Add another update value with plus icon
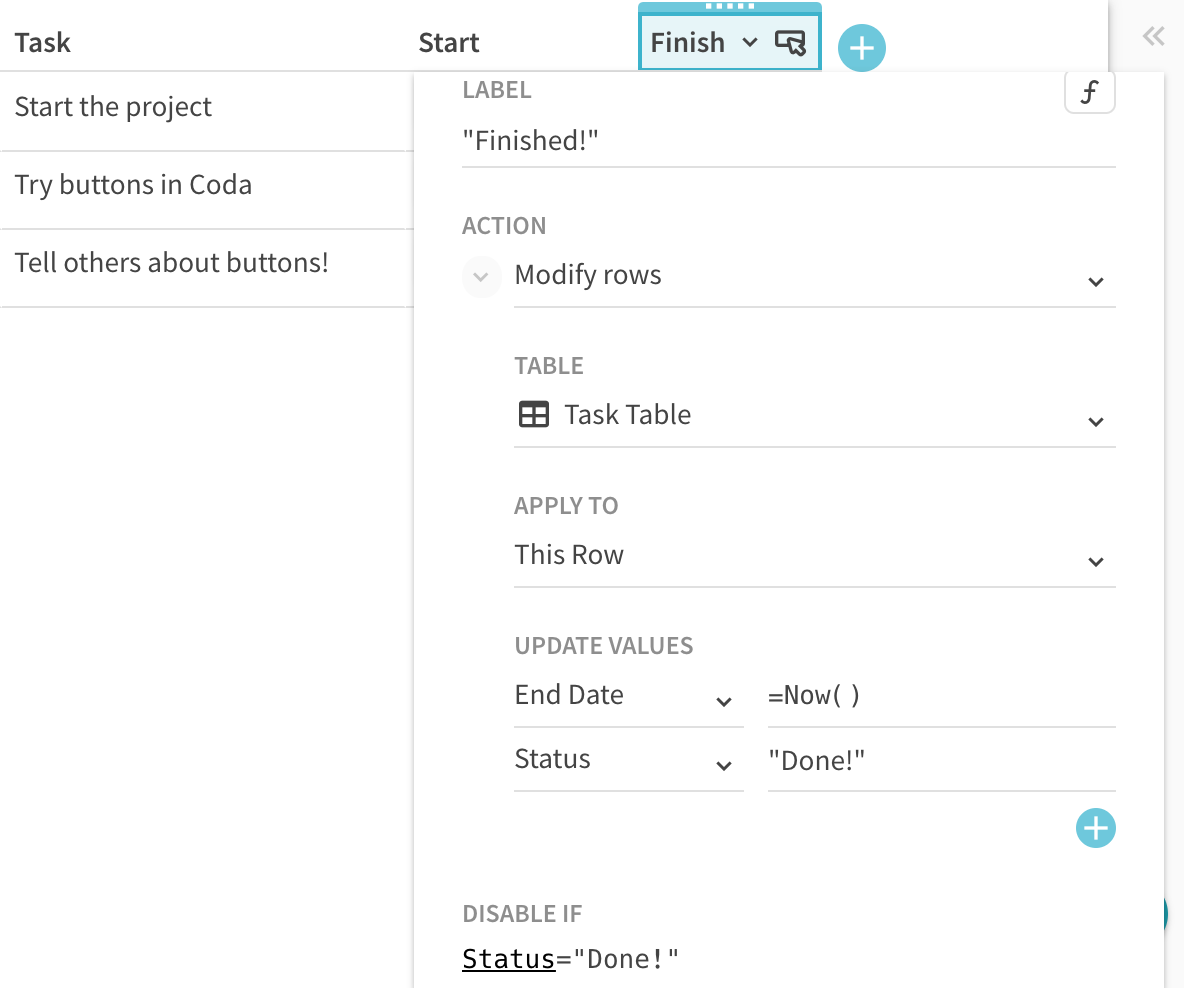 tap(1095, 828)
